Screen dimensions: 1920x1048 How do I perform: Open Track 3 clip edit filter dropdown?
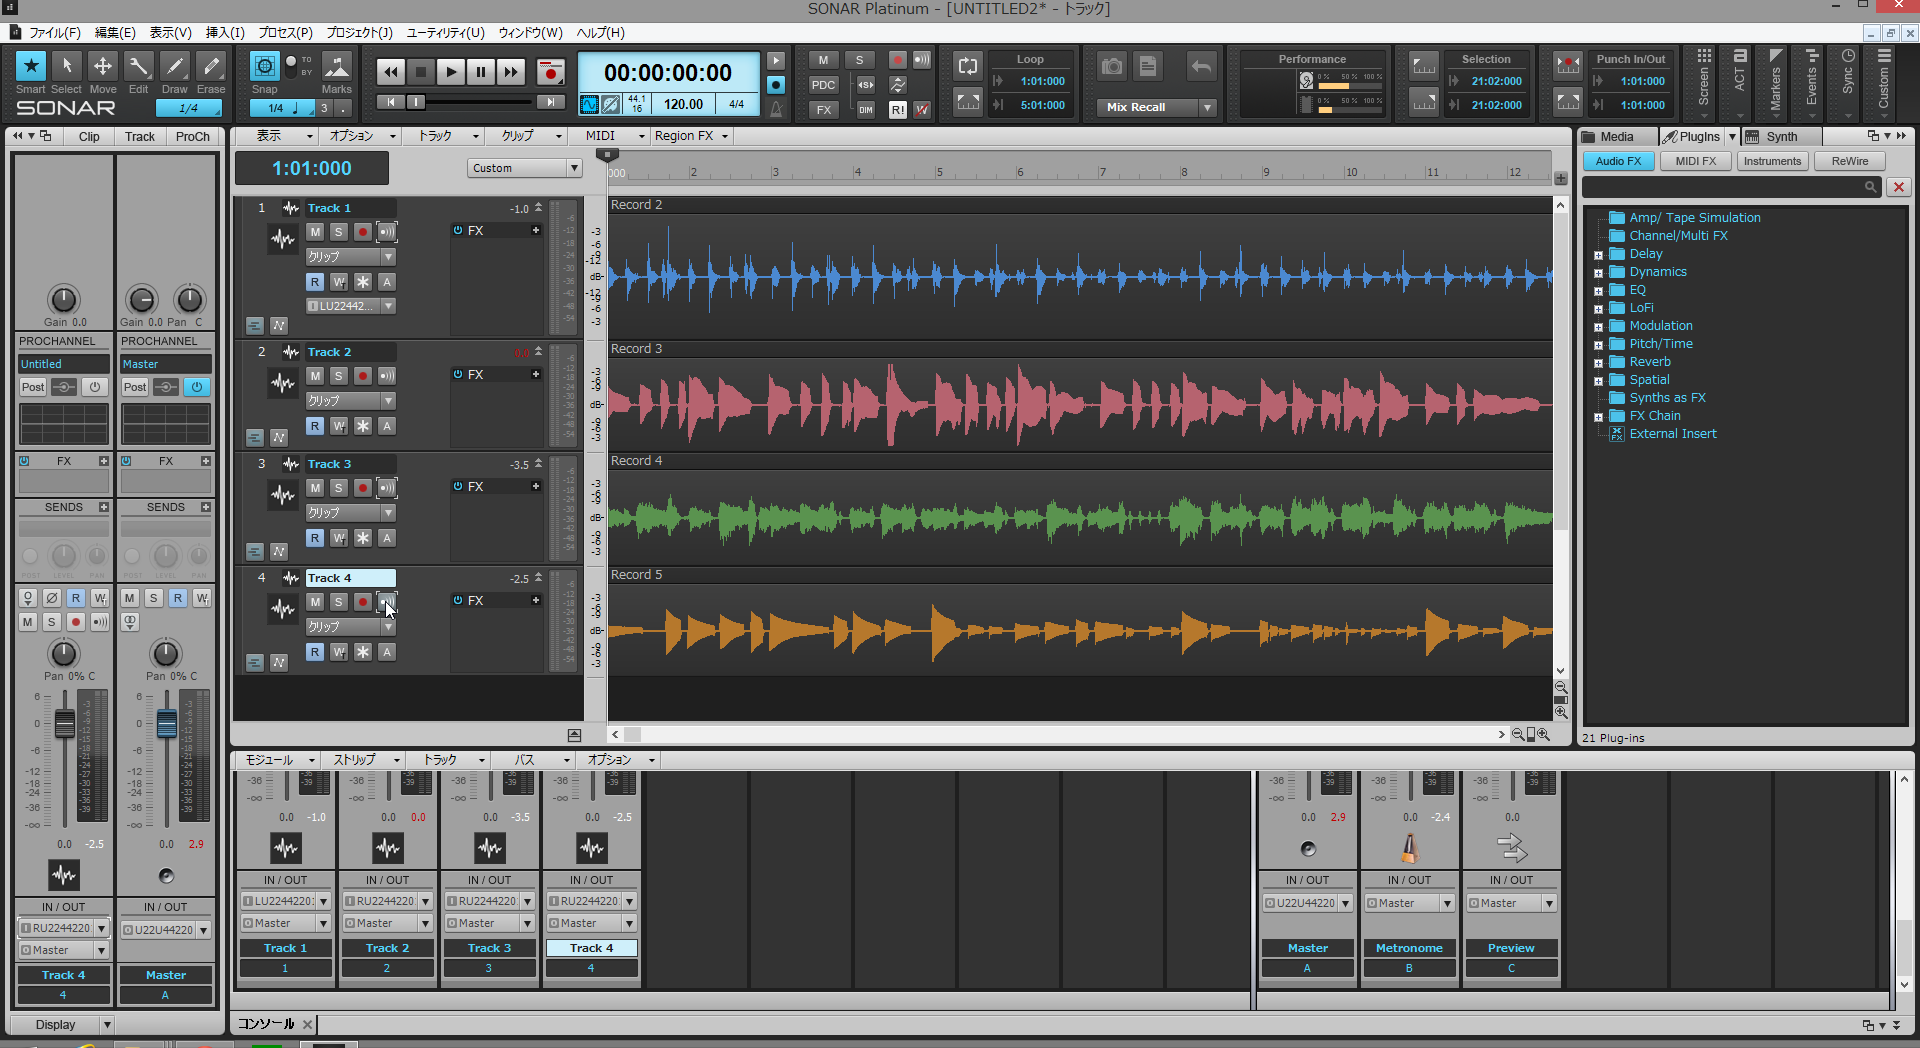(x=388, y=512)
